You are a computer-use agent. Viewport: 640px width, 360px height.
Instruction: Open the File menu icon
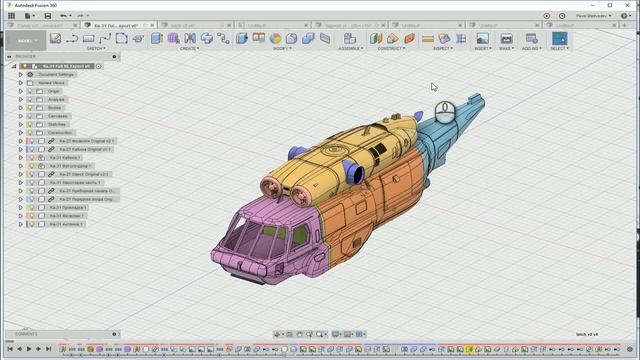tap(29, 16)
